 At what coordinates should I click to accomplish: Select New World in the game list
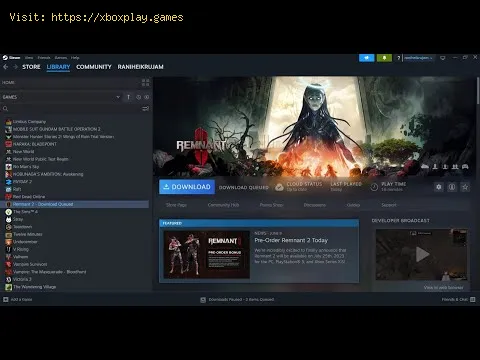tap(23, 152)
